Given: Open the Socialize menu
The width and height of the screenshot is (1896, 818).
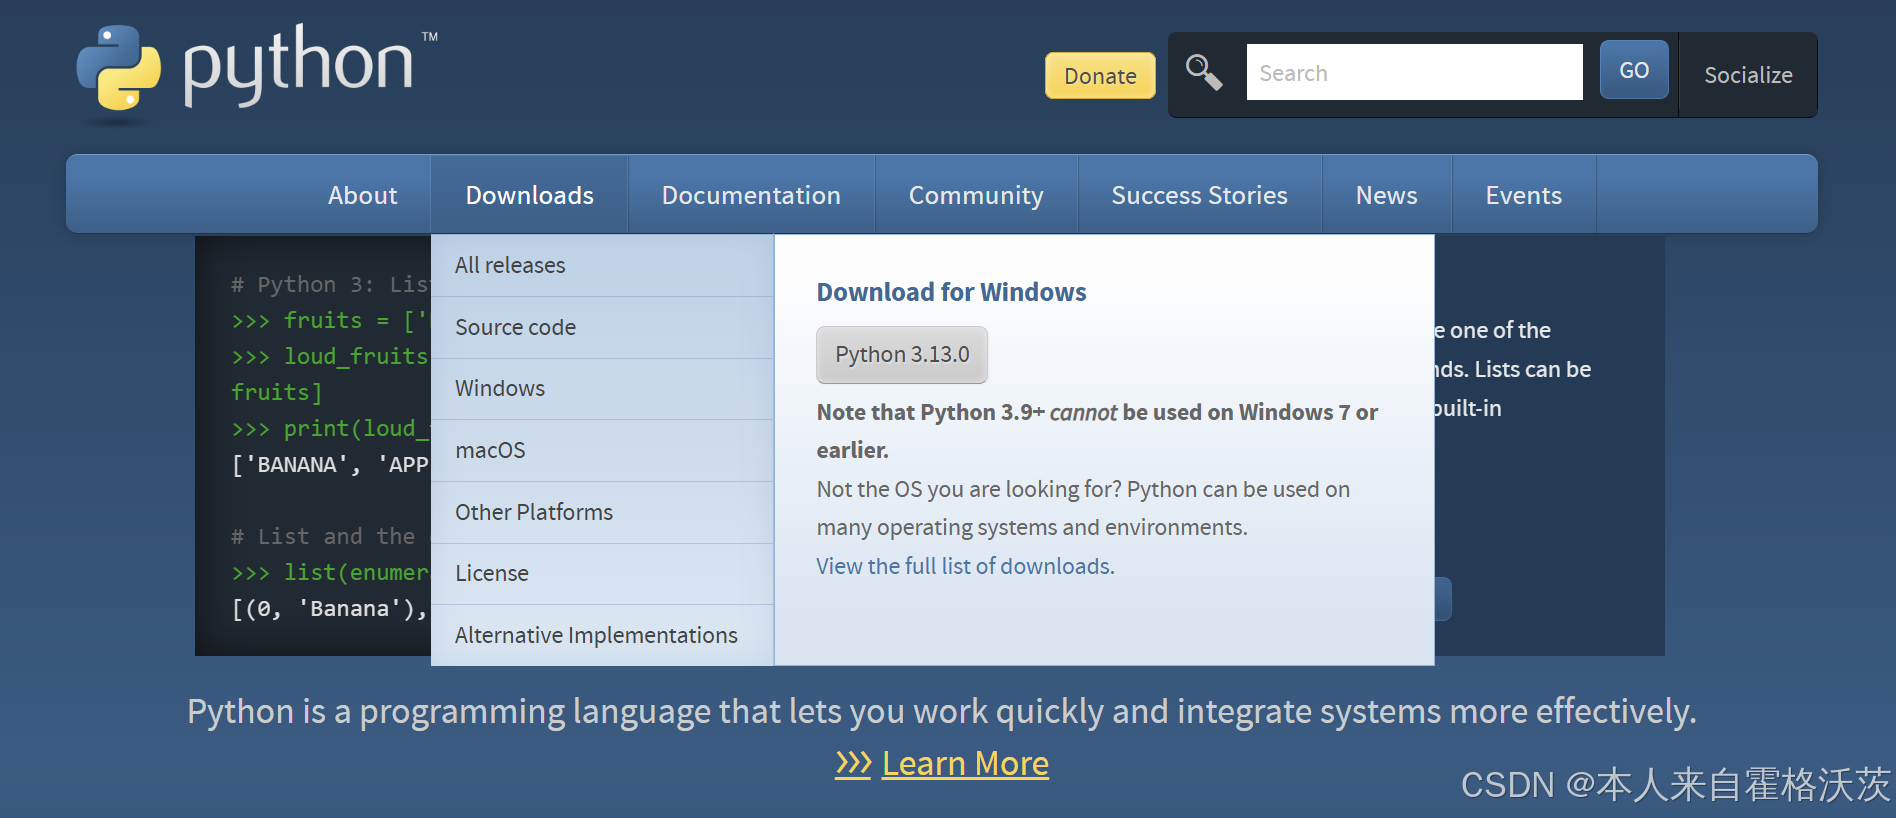Looking at the screenshot, I should (1748, 75).
